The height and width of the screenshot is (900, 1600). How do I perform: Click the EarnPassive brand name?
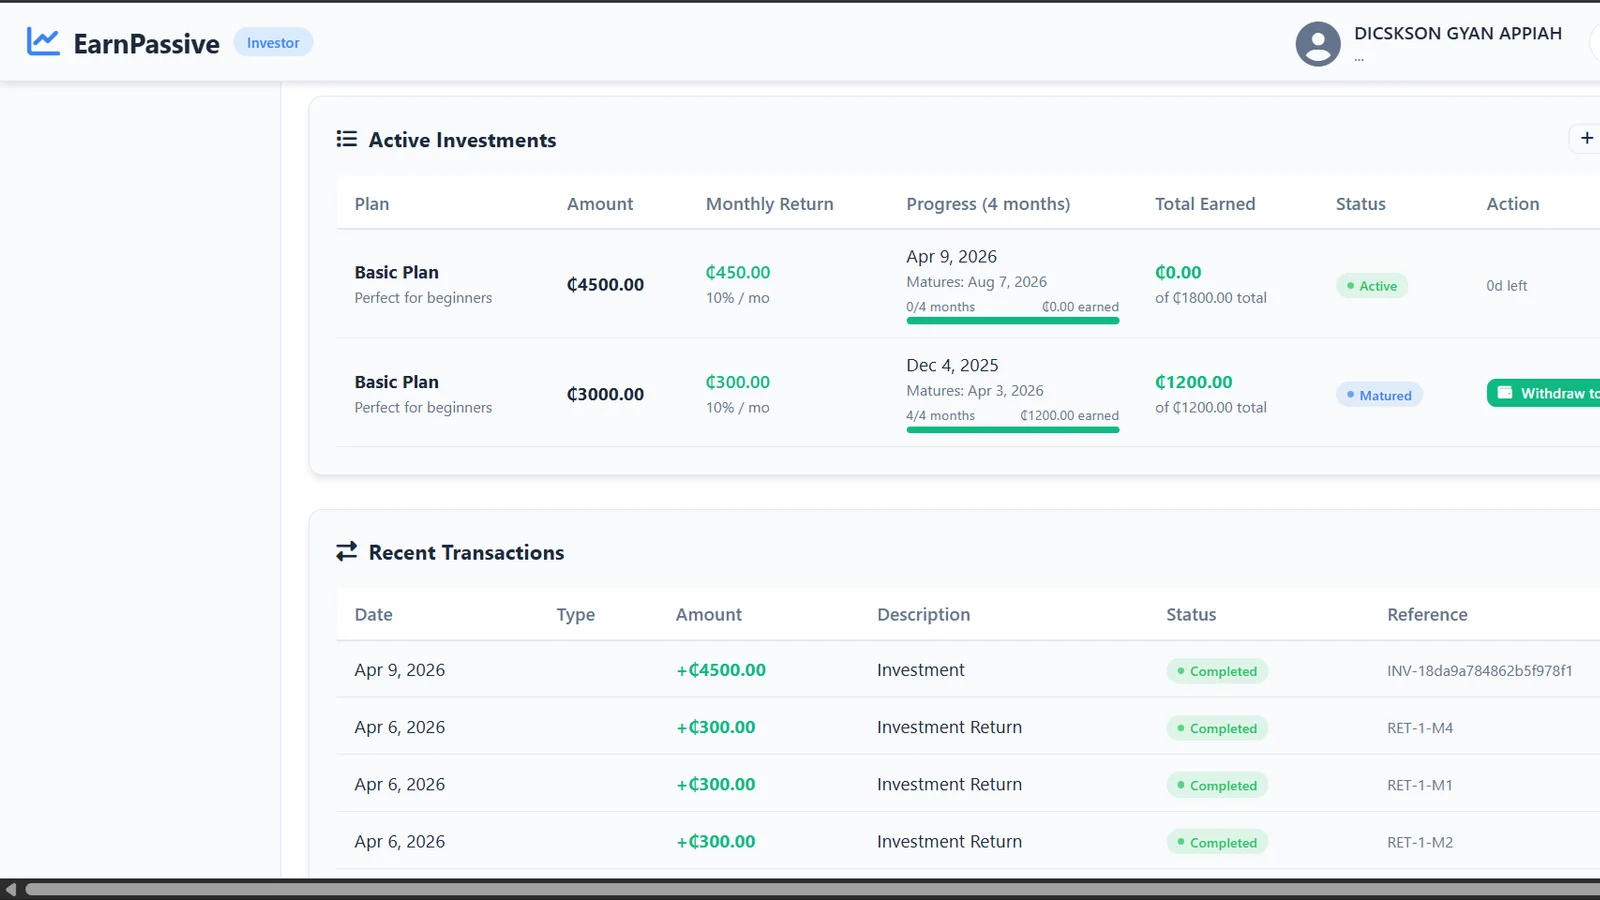click(x=146, y=44)
